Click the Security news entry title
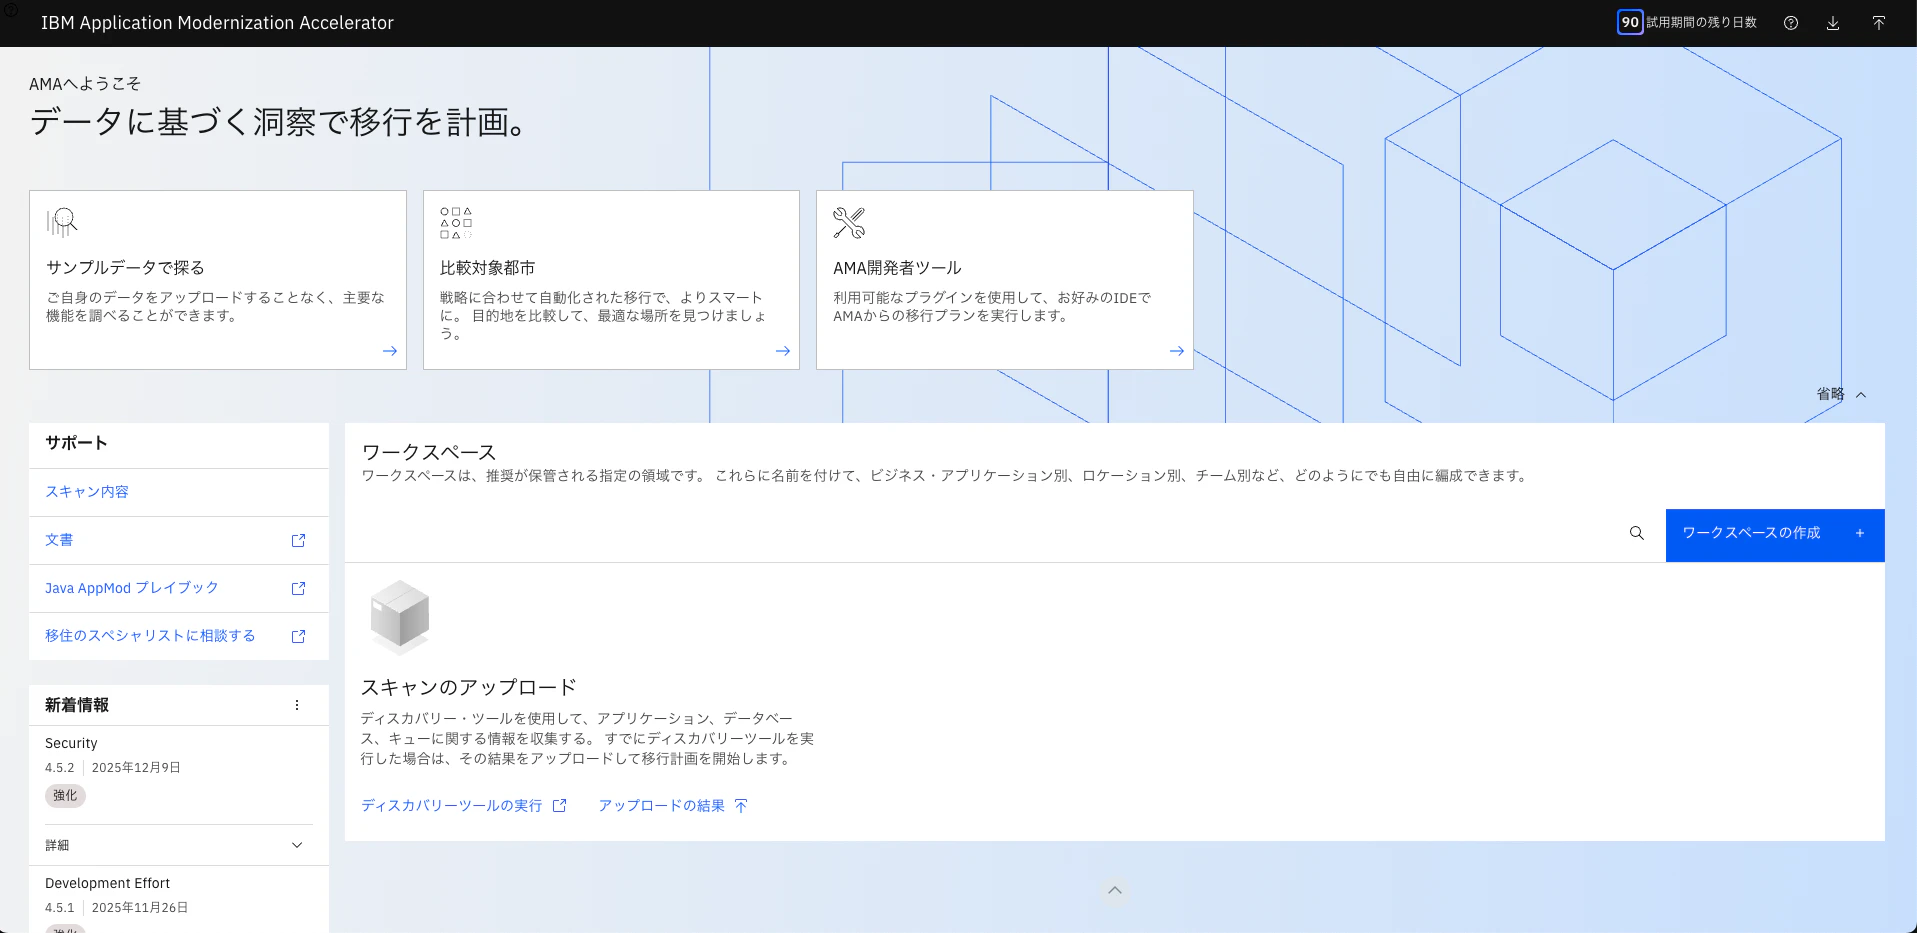1917x933 pixels. click(x=71, y=743)
